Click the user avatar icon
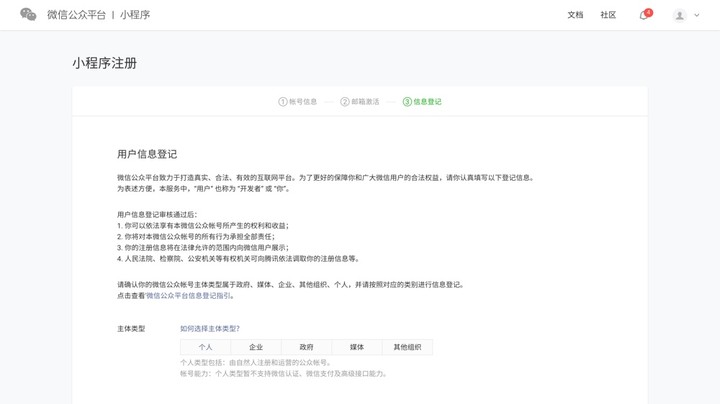Viewport: 720px width, 404px height. click(680, 15)
